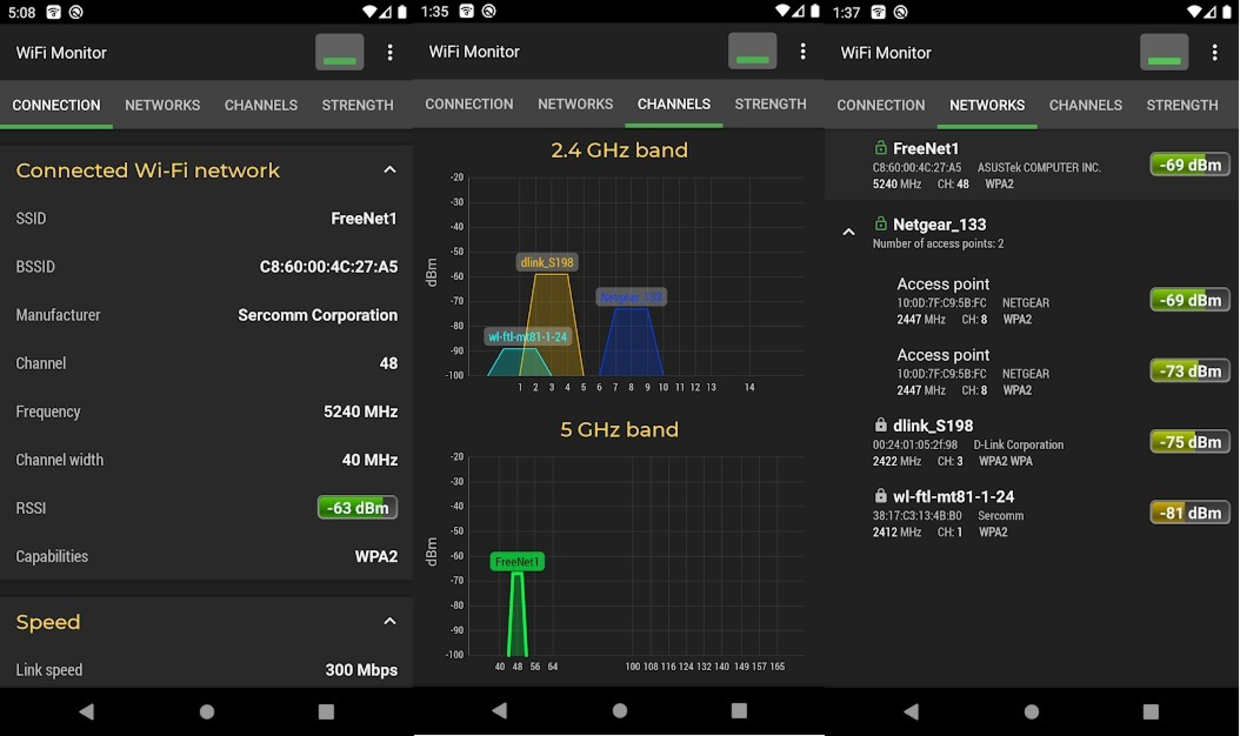
Task: Open the overflow menu on the Networks screen
Action: (x=1215, y=52)
